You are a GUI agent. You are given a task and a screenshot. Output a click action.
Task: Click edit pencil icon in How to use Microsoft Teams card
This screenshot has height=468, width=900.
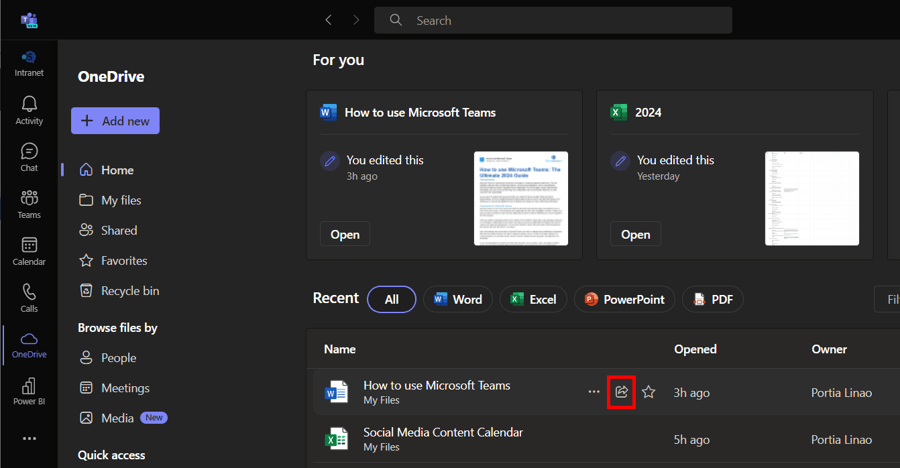tap(330, 161)
